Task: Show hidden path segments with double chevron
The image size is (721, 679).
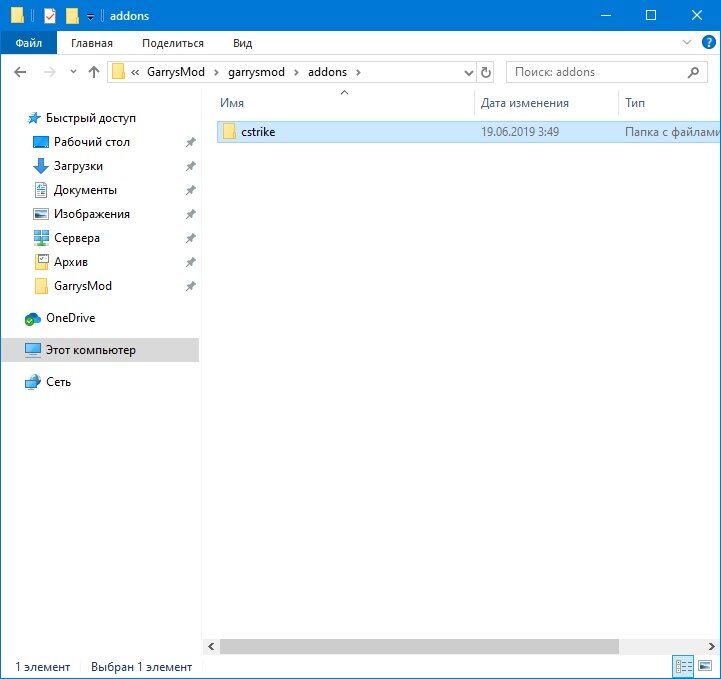Action: point(135,72)
